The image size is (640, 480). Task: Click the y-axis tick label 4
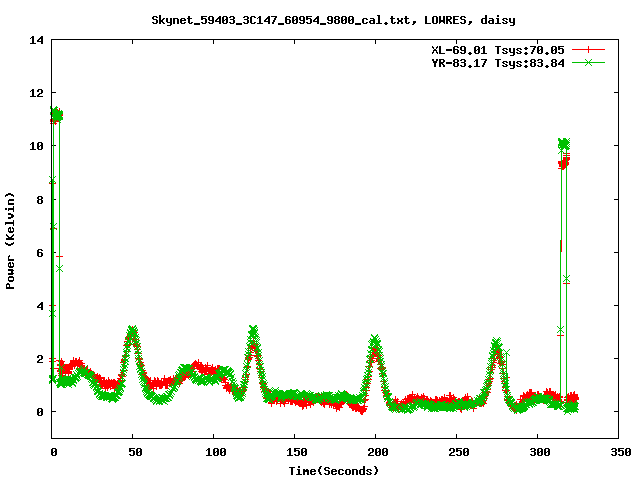(x=40, y=306)
